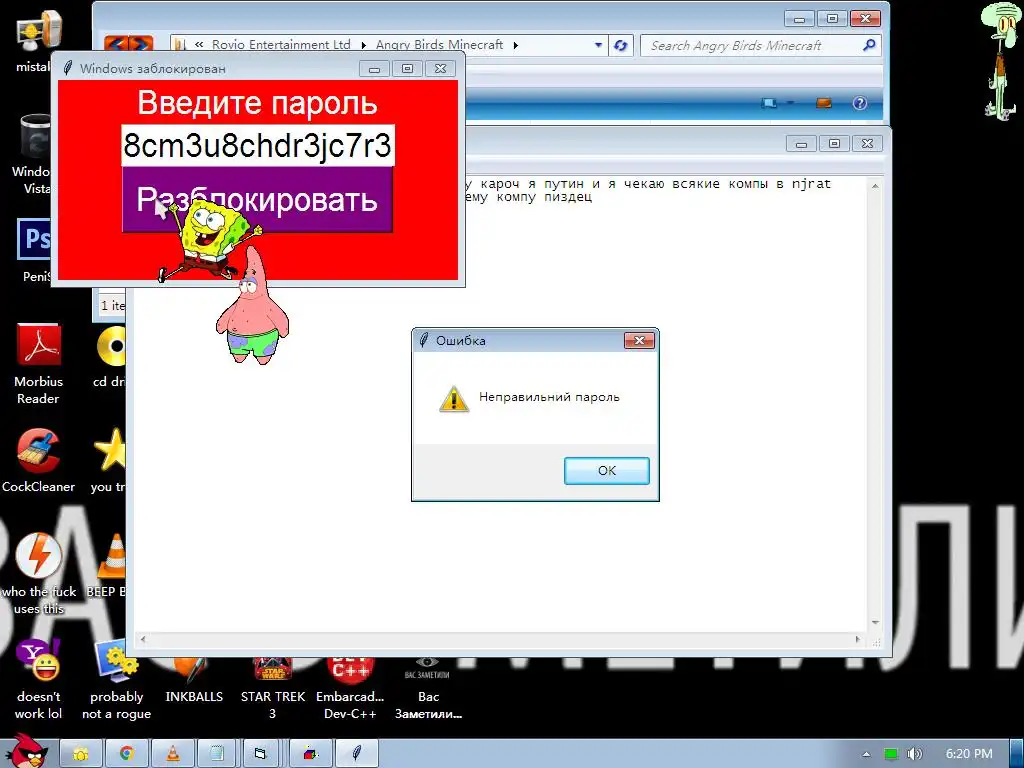
Task: Open the Angry Birds Start button
Action: (x=26, y=751)
